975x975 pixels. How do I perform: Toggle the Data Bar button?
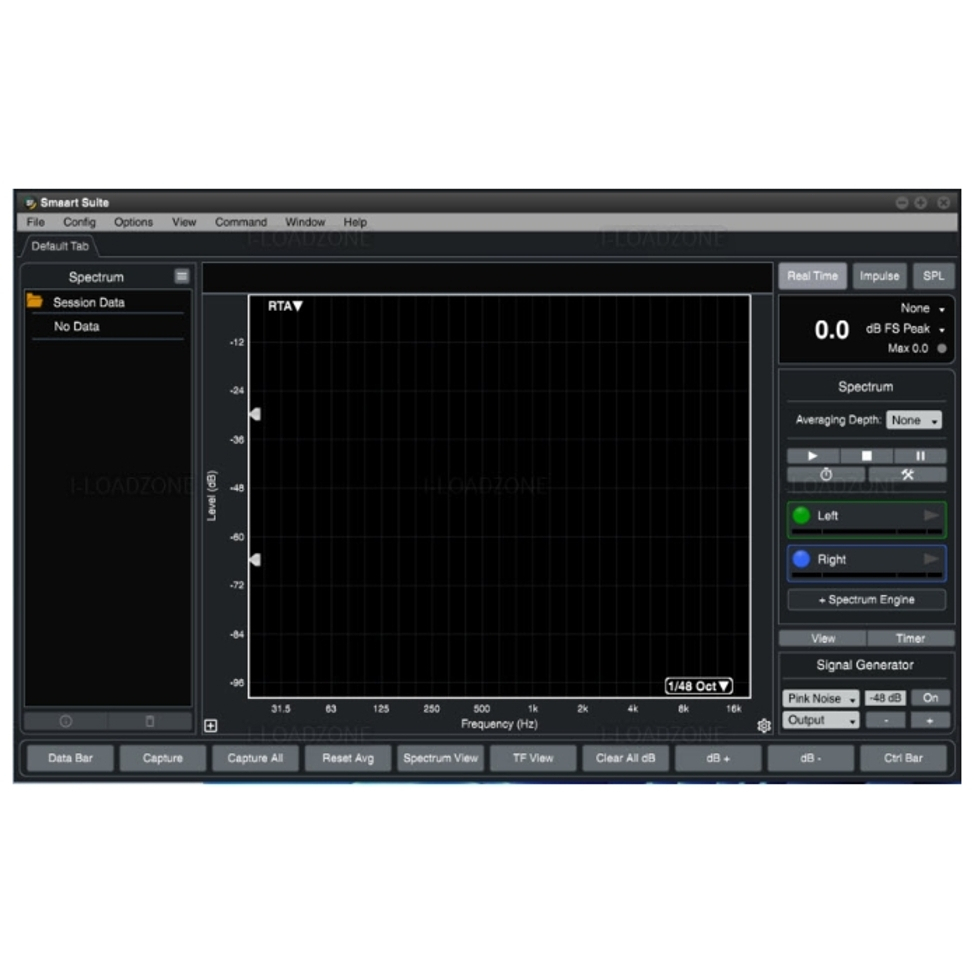coord(70,758)
